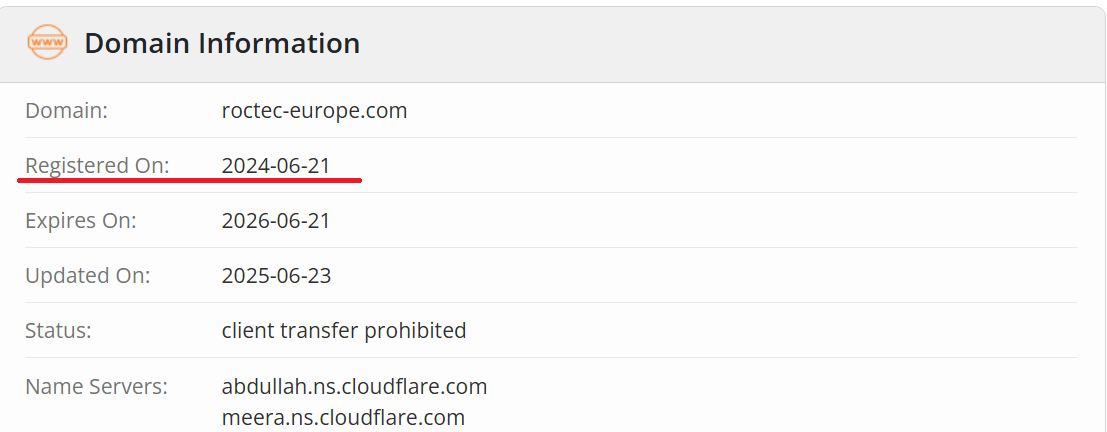Click the Updated On label
The width and height of the screenshot is (1107, 432).
[x=87, y=275]
